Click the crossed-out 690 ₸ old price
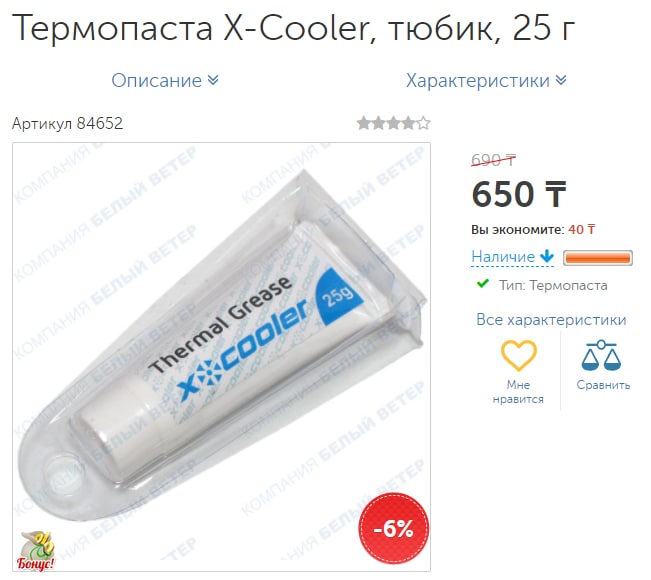Image resolution: width=651 pixels, height=580 pixels. point(493,160)
